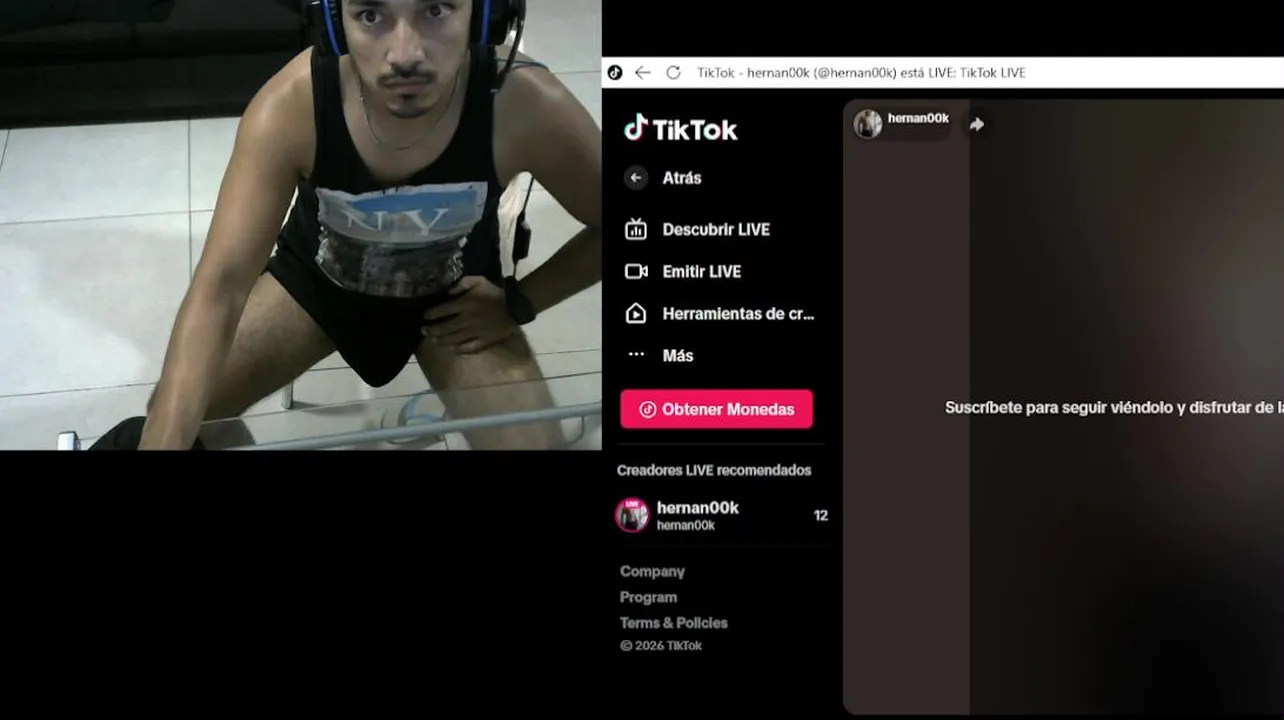Click the Obtener Monedas button
1284x720 pixels.
point(716,409)
